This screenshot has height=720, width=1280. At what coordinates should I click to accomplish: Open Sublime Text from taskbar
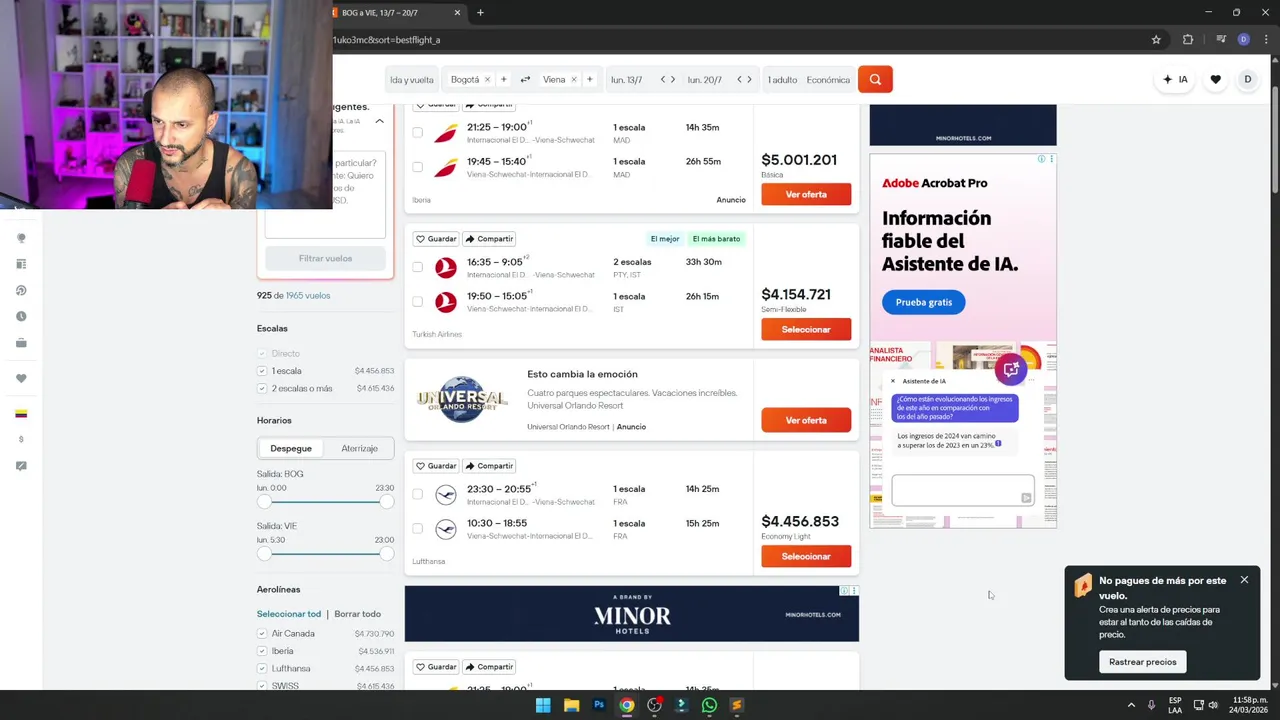[x=737, y=705]
